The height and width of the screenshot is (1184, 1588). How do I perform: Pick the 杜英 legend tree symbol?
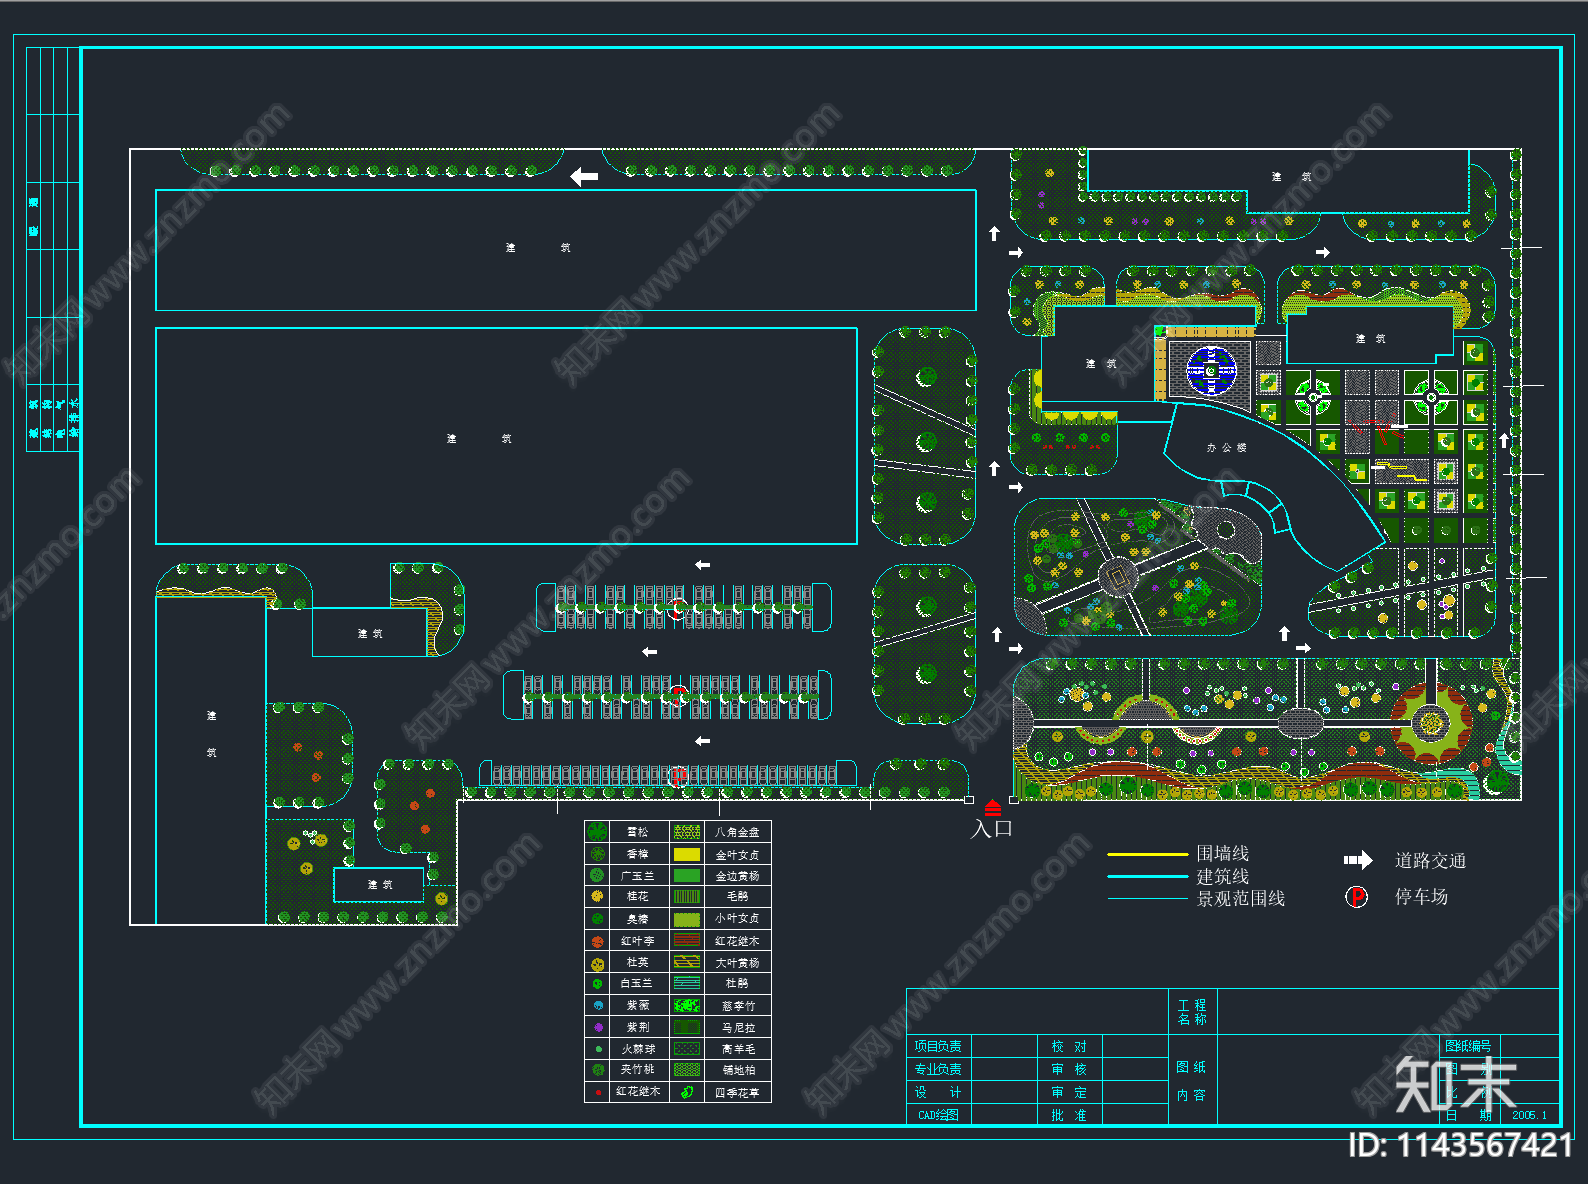tap(597, 964)
